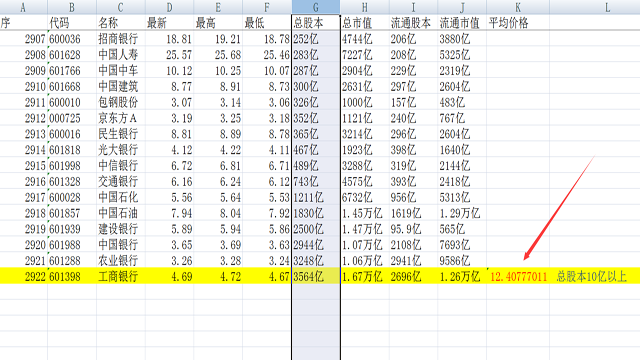This screenshot has width=640, height=360.
Task: Select the highest price cell 19.21
Action: click(x=218, y=39)
